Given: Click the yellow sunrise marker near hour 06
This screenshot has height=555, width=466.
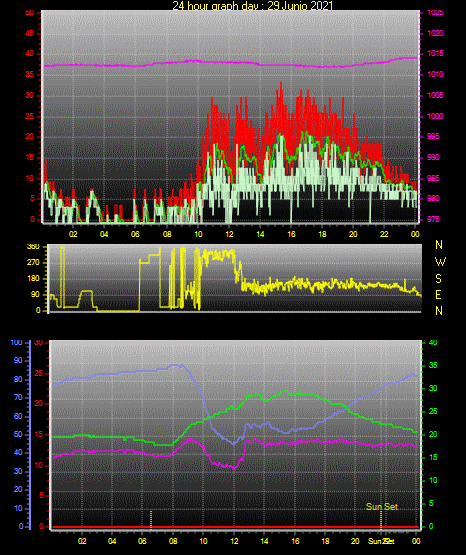Looking at the screenshot, I should click(151, 520).
